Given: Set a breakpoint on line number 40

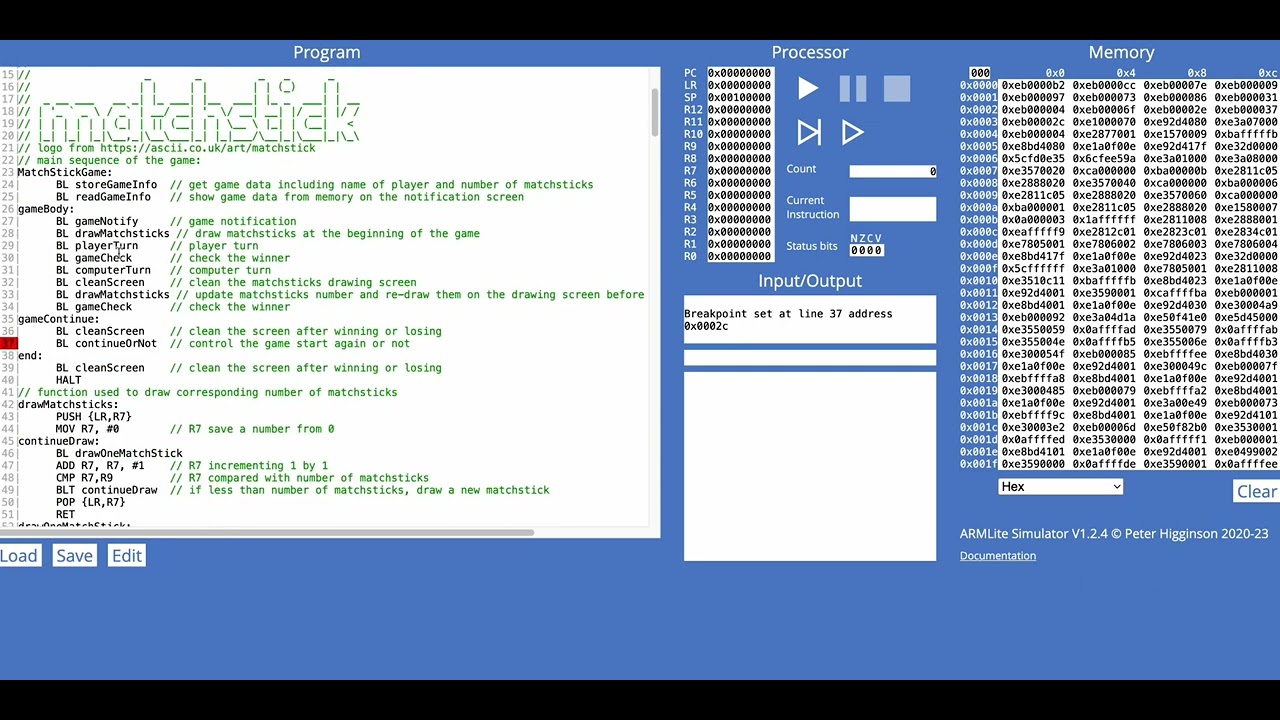Looking at the screenshot, I should point(8,381).
